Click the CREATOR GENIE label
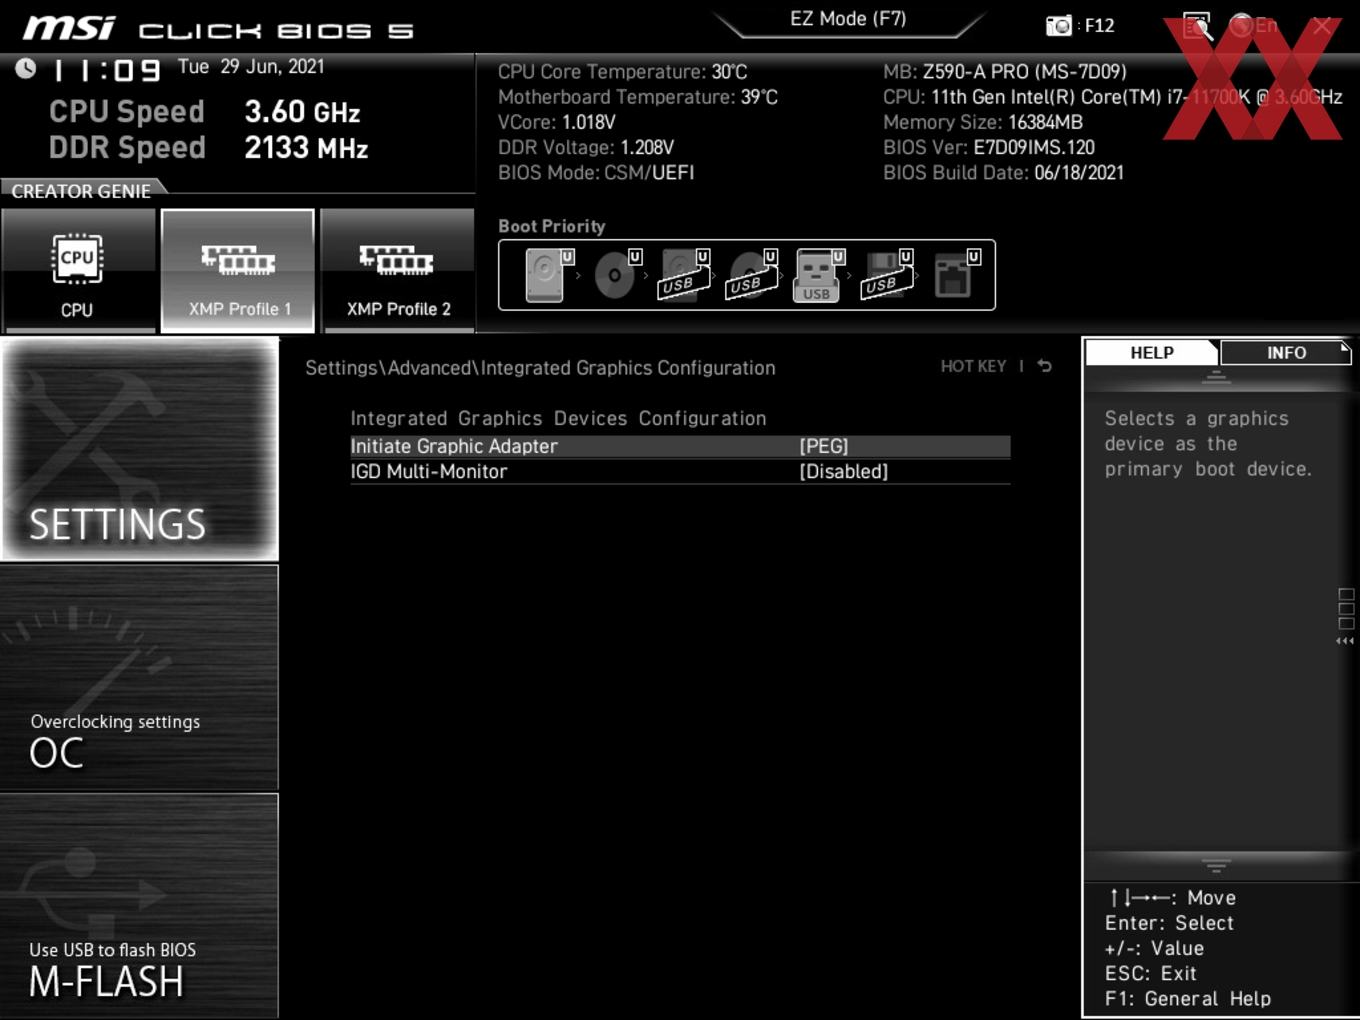This screenshot has height=1020, width=1360. pos(81,191)
